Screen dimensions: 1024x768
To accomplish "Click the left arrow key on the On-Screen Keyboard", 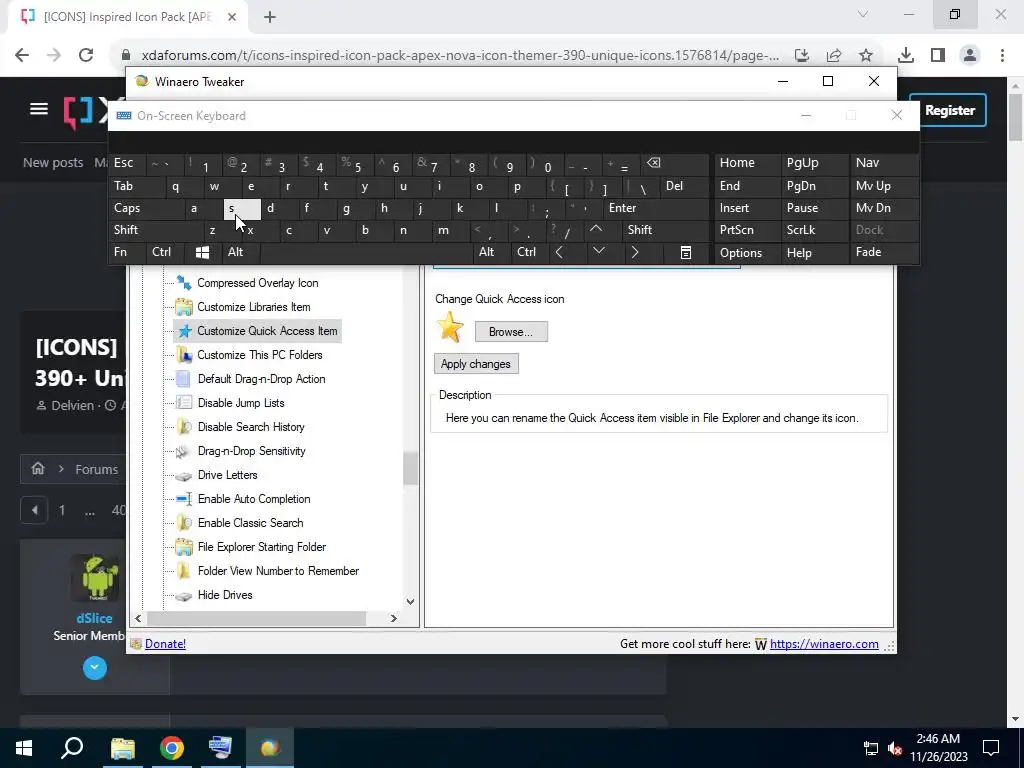I will 560,253.
